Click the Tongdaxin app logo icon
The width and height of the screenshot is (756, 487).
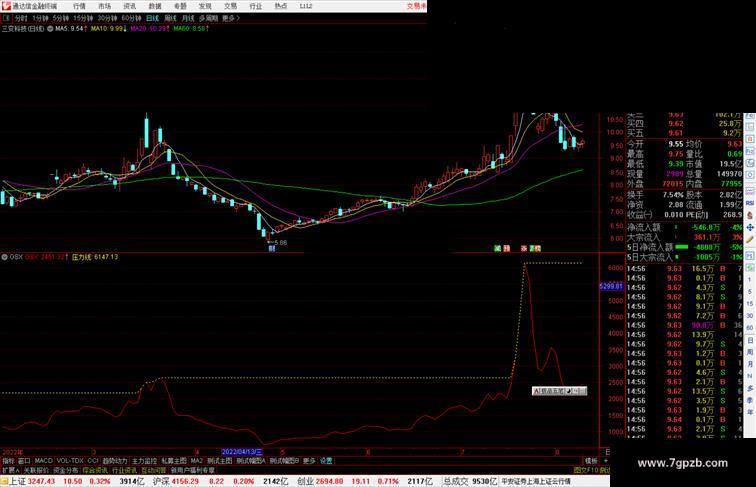[x=6, y=6]
